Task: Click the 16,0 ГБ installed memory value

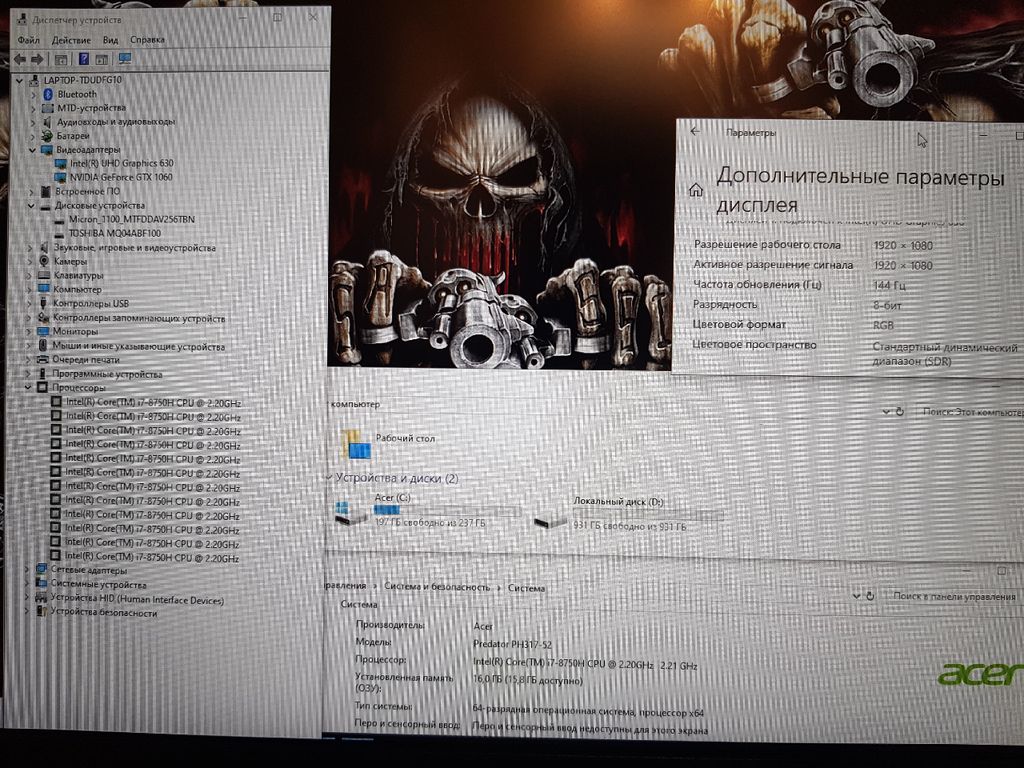Action: [528, 680]
